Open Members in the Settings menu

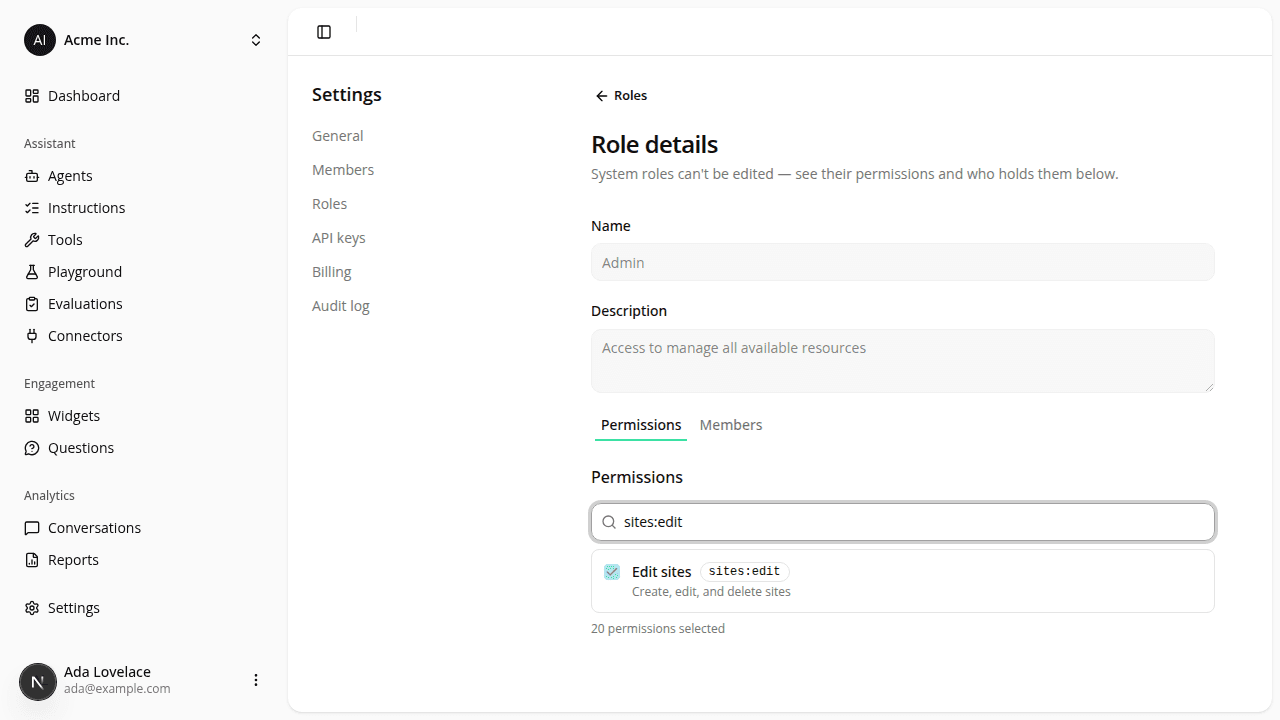click(343, 170)
